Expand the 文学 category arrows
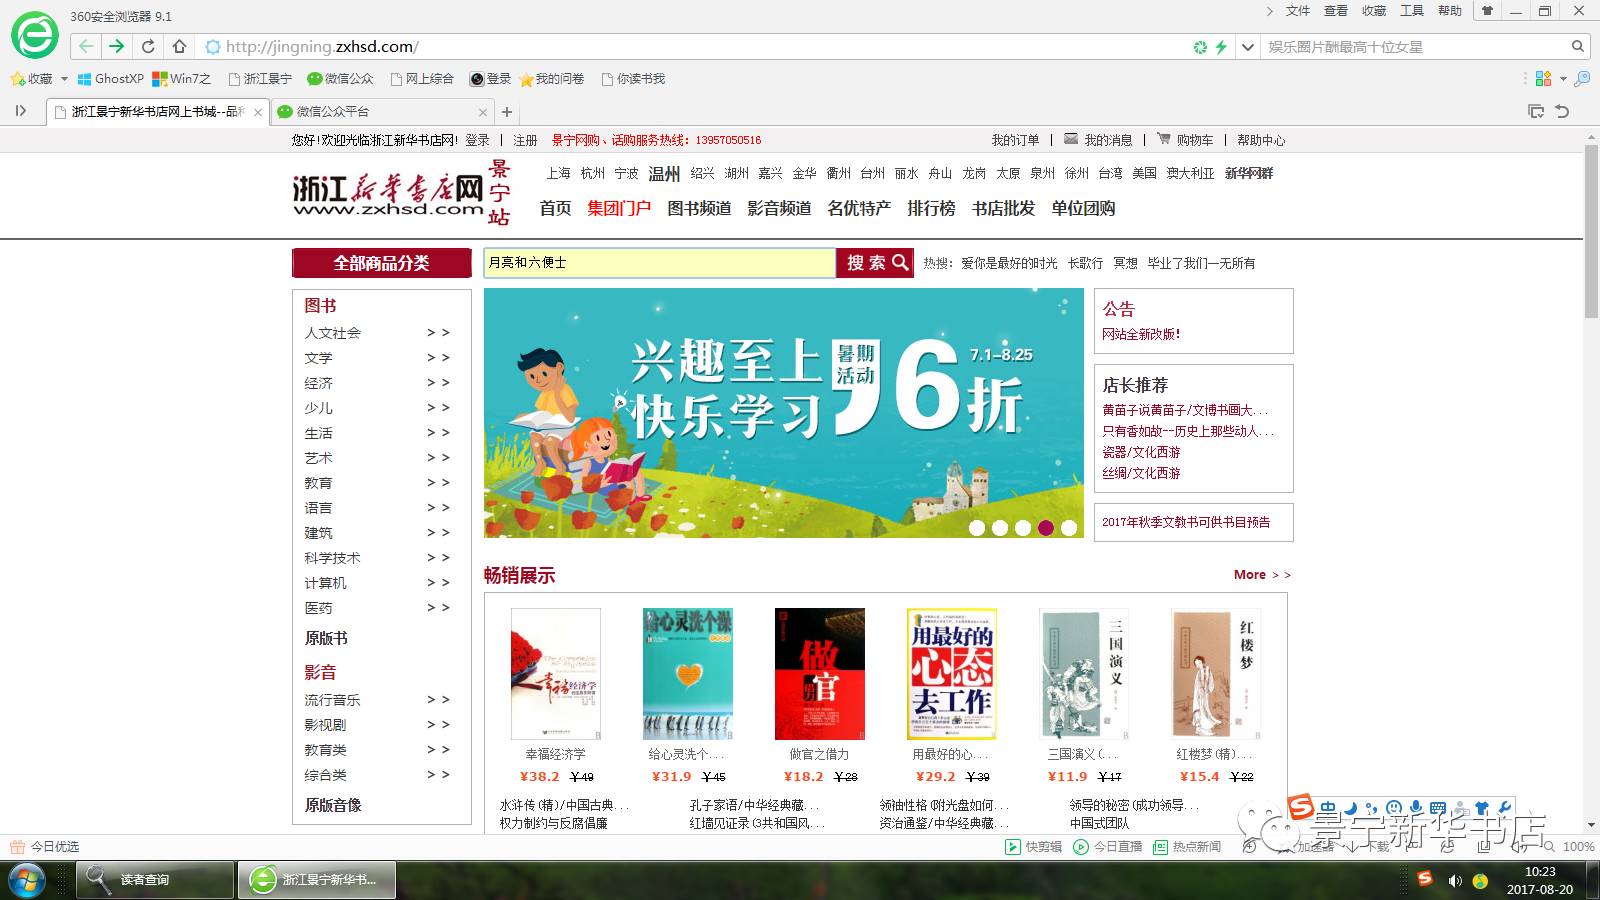The height and width of the screenshot is (900, 1600). (x=438, y=358)
